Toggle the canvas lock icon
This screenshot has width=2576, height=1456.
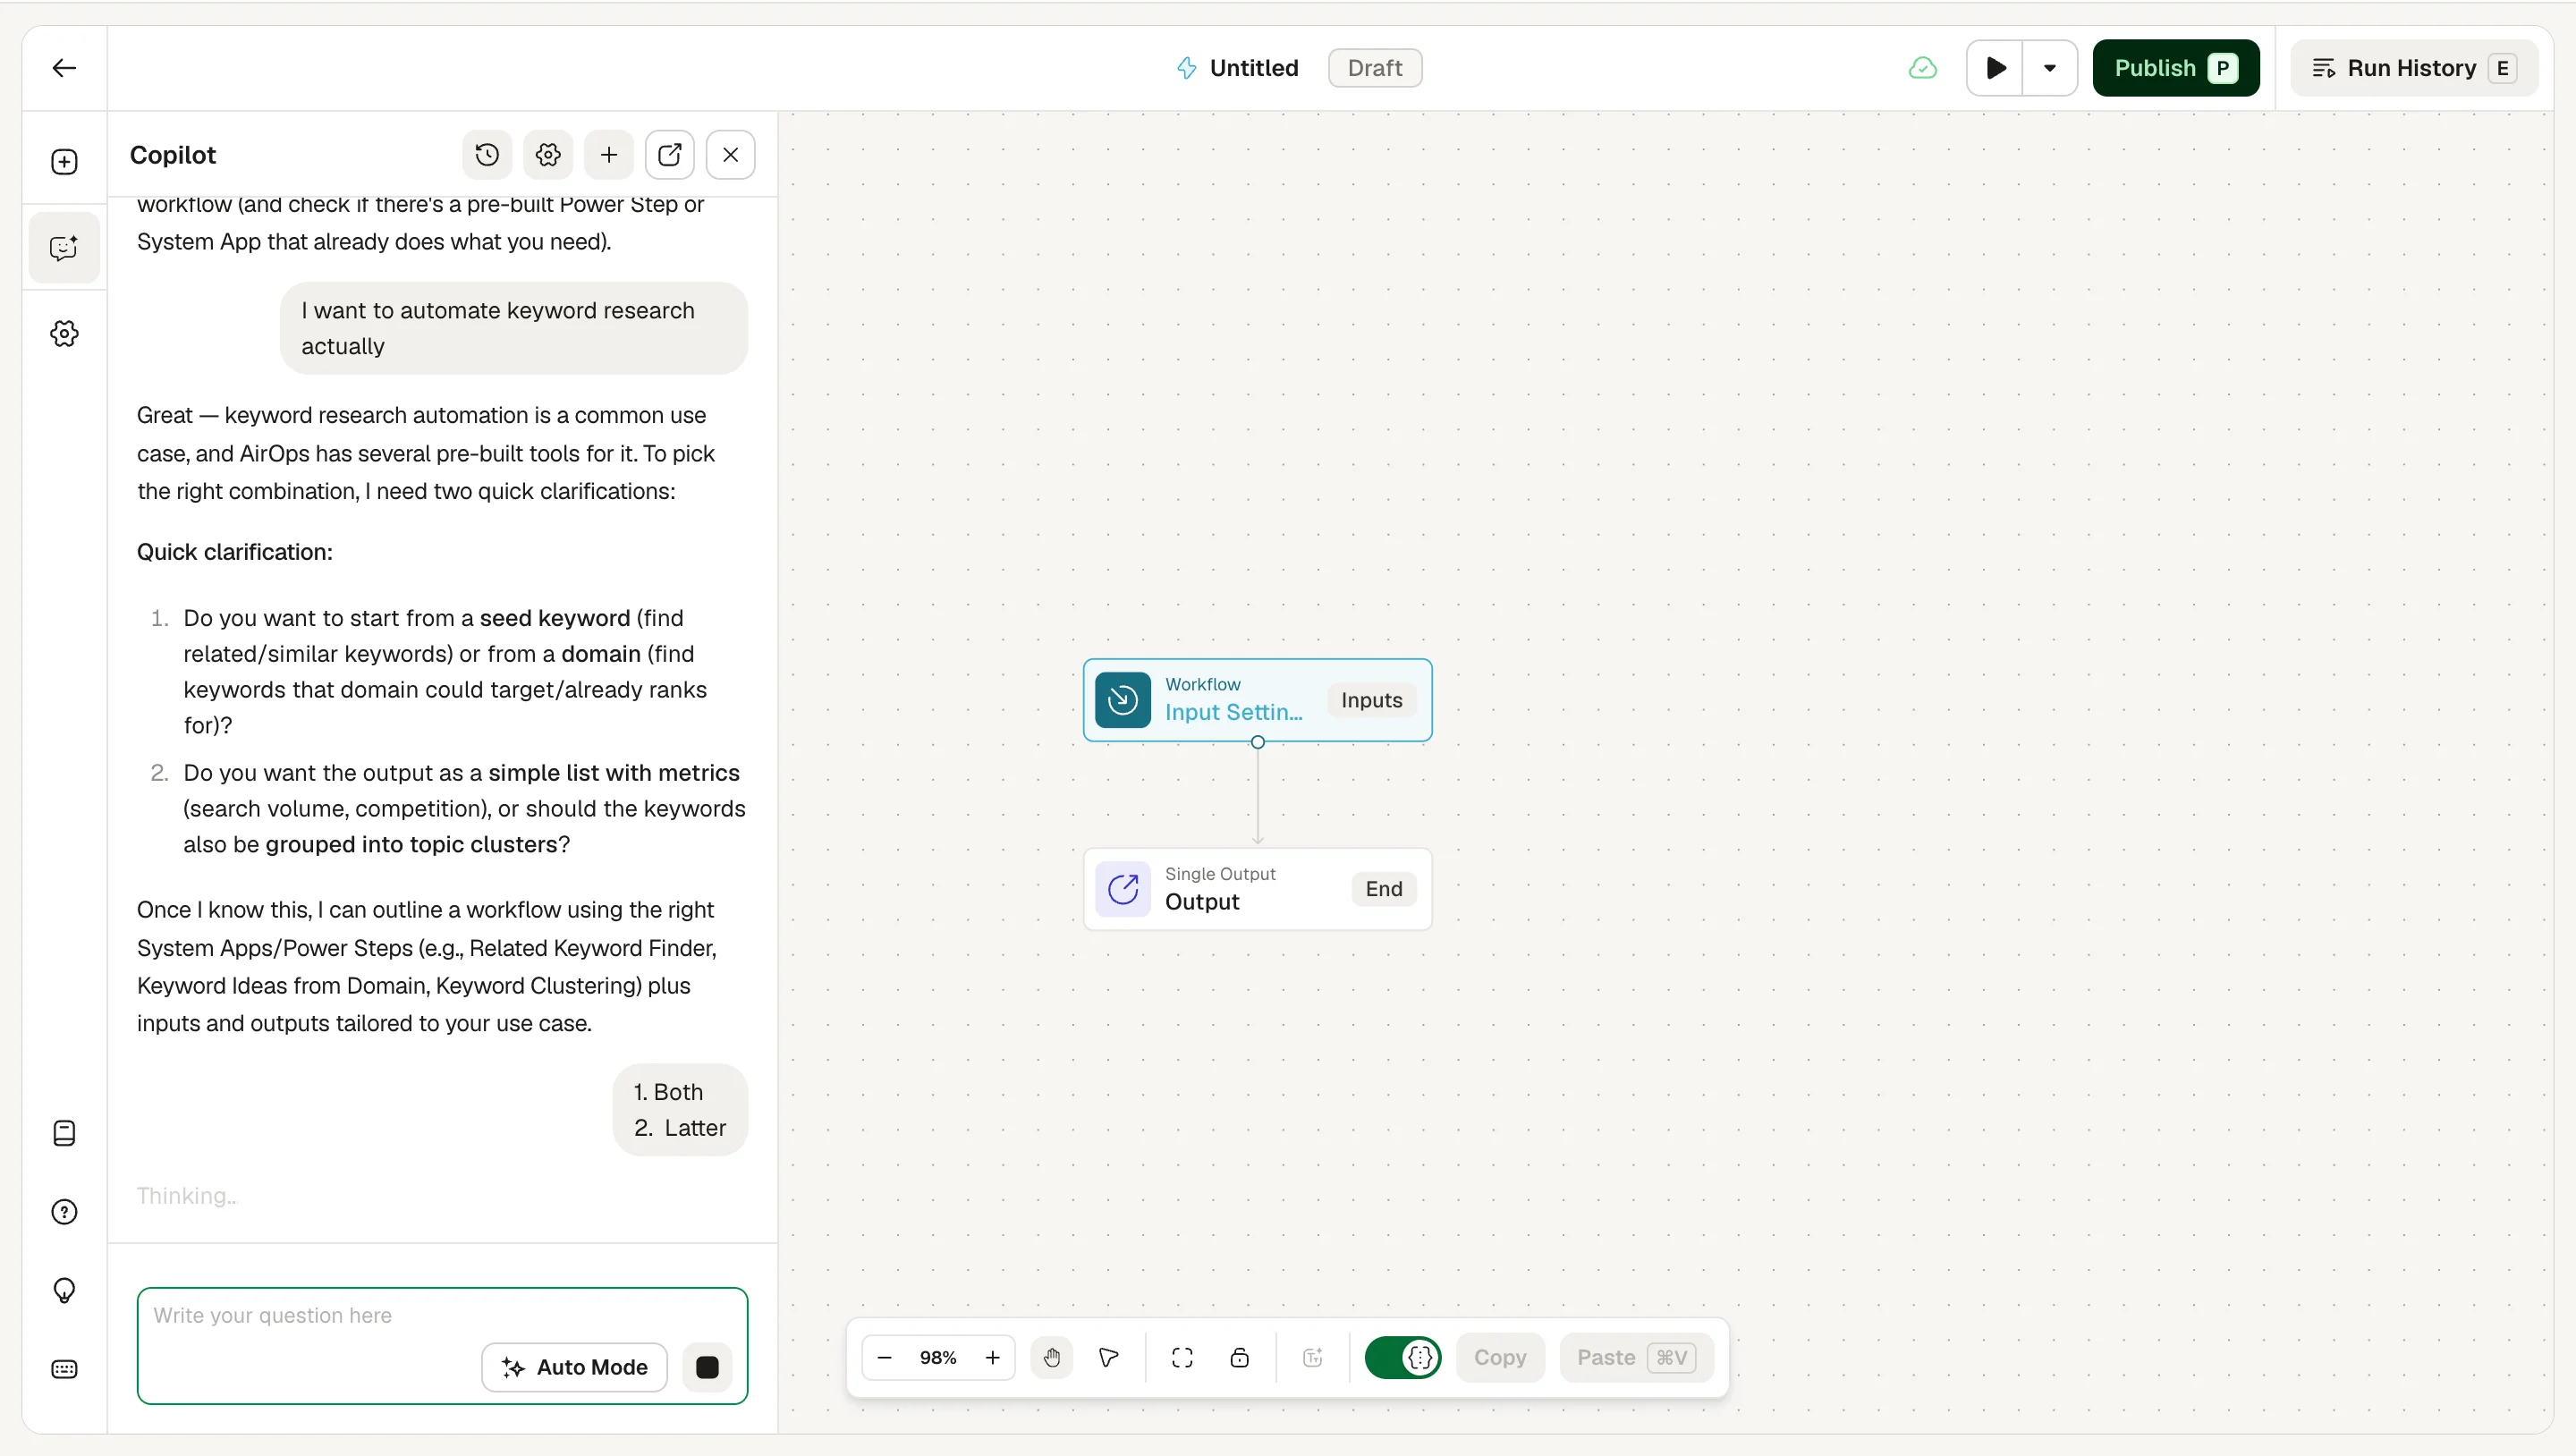1239,1358
